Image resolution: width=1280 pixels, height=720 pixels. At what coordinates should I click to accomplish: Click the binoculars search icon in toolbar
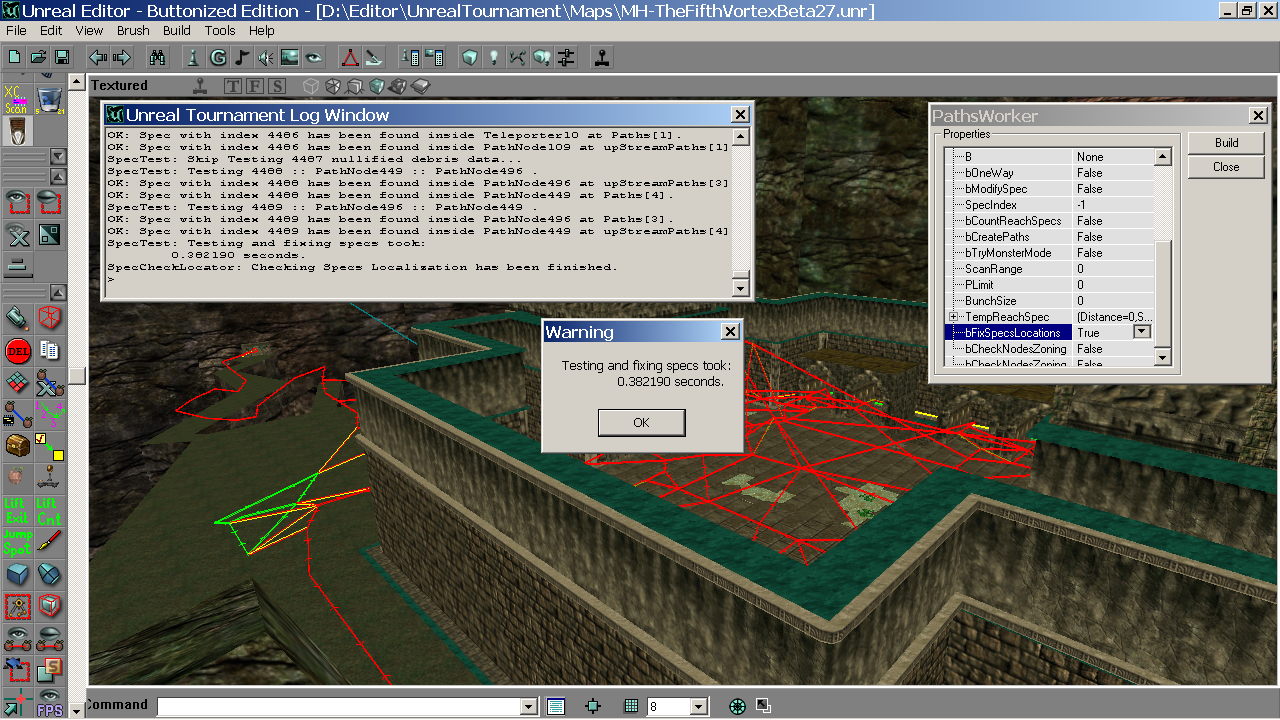(157, 57)
